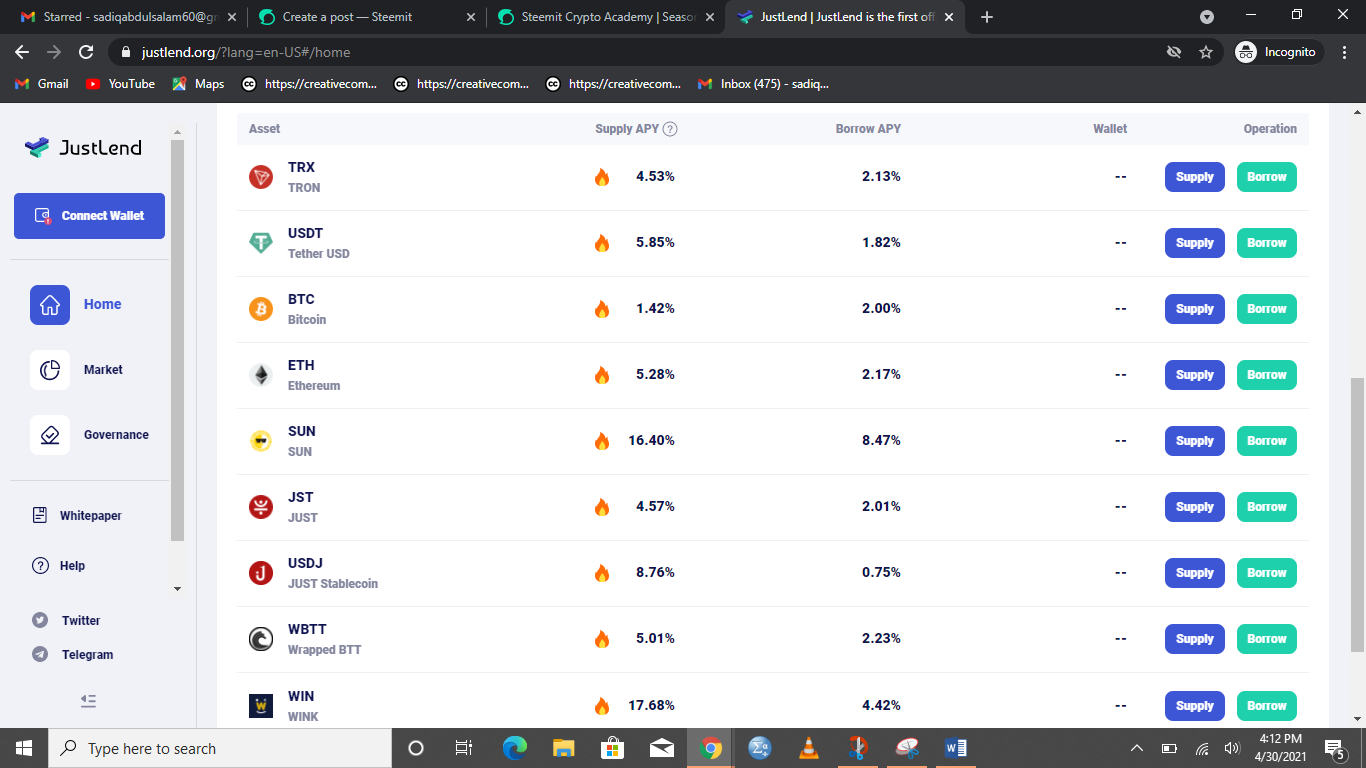The width and height of the screenshot is (1366, 768).
Task: Show hidden system tray icons chevron
Action: coord(1137,748)
